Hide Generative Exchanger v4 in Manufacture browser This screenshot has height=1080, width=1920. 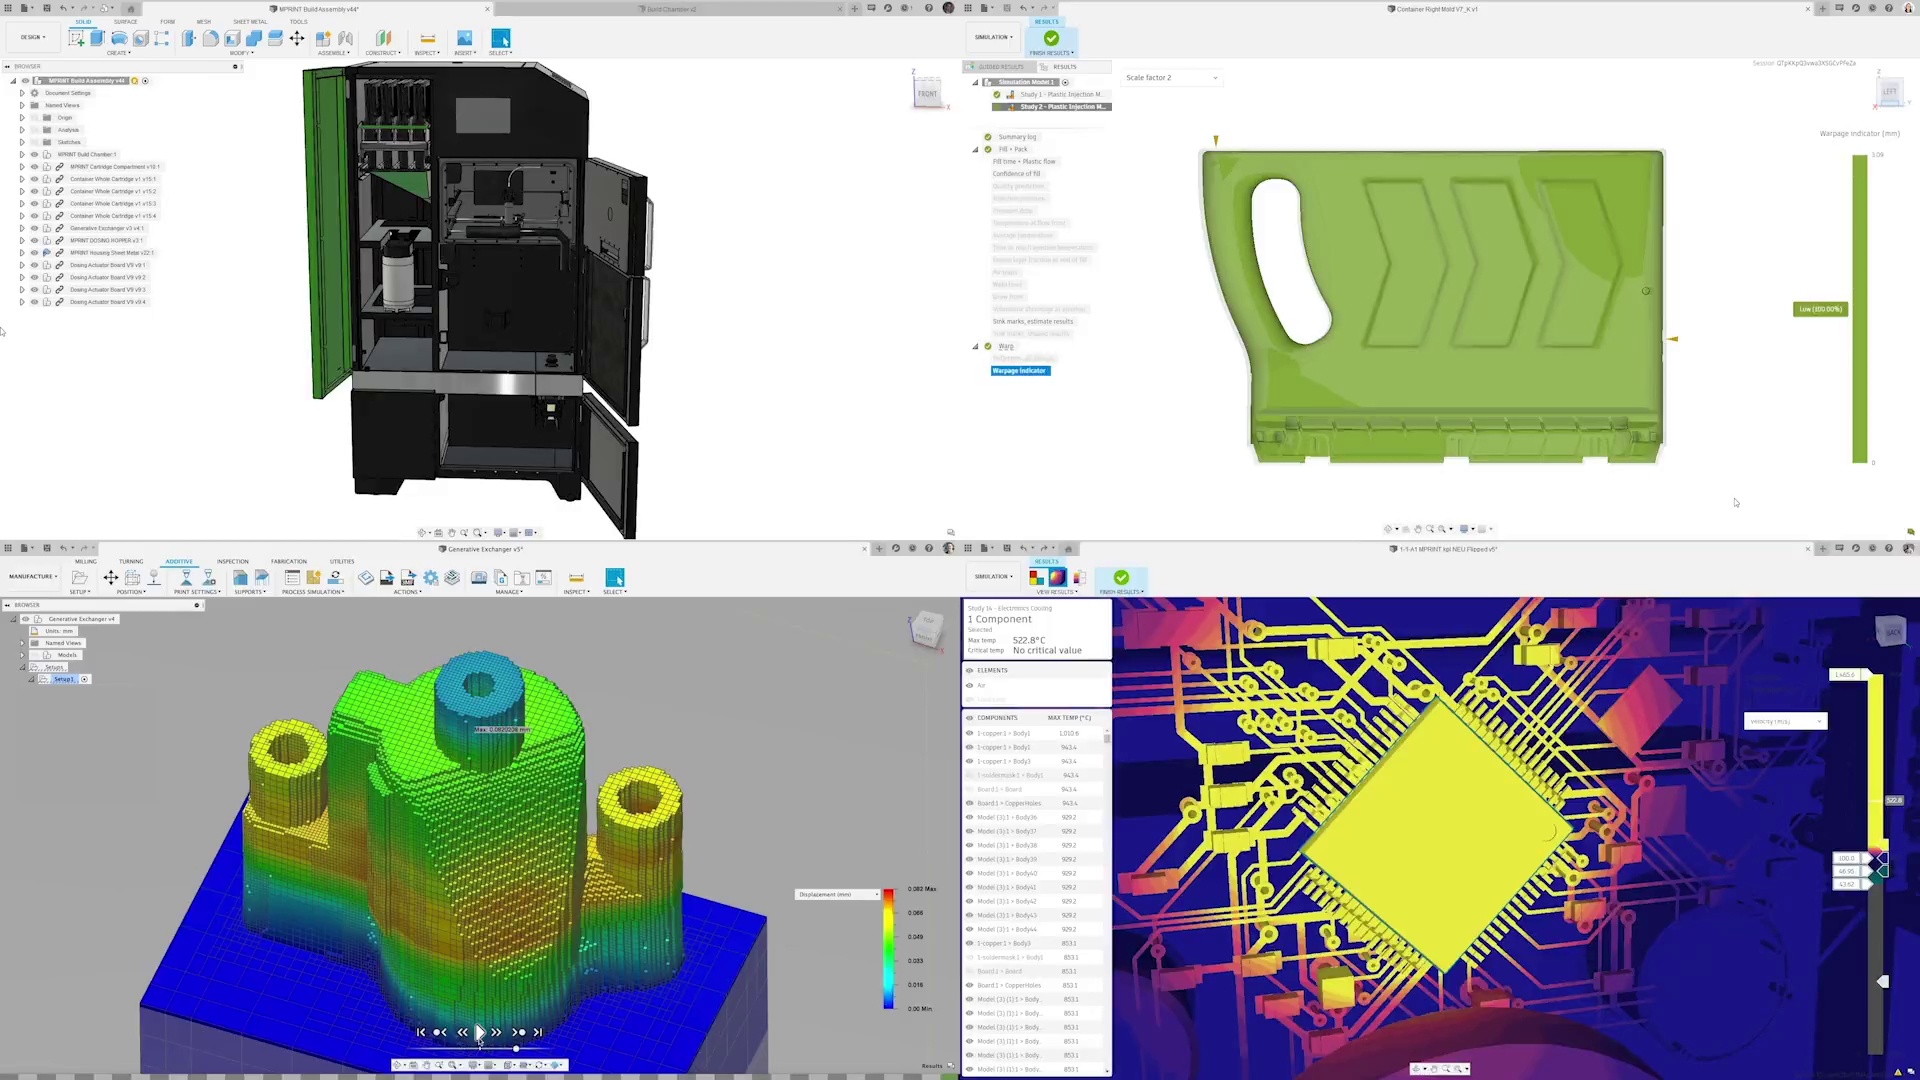[x=26, y=619]
